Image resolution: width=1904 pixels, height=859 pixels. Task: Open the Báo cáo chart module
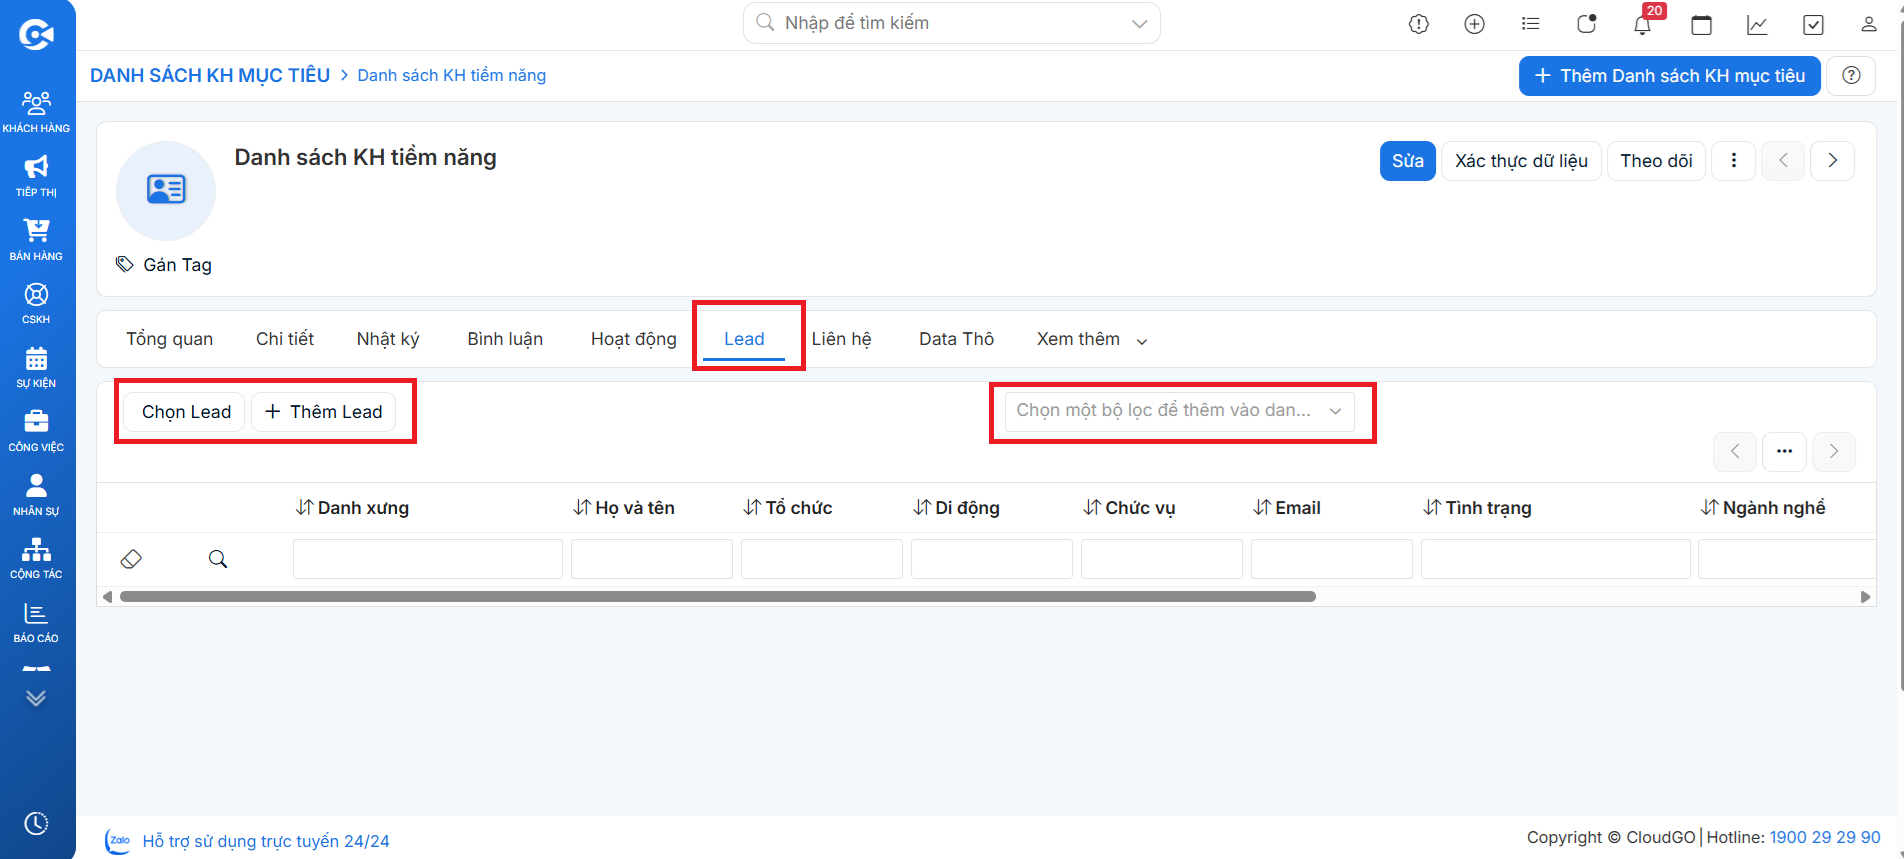coord(36,622)
